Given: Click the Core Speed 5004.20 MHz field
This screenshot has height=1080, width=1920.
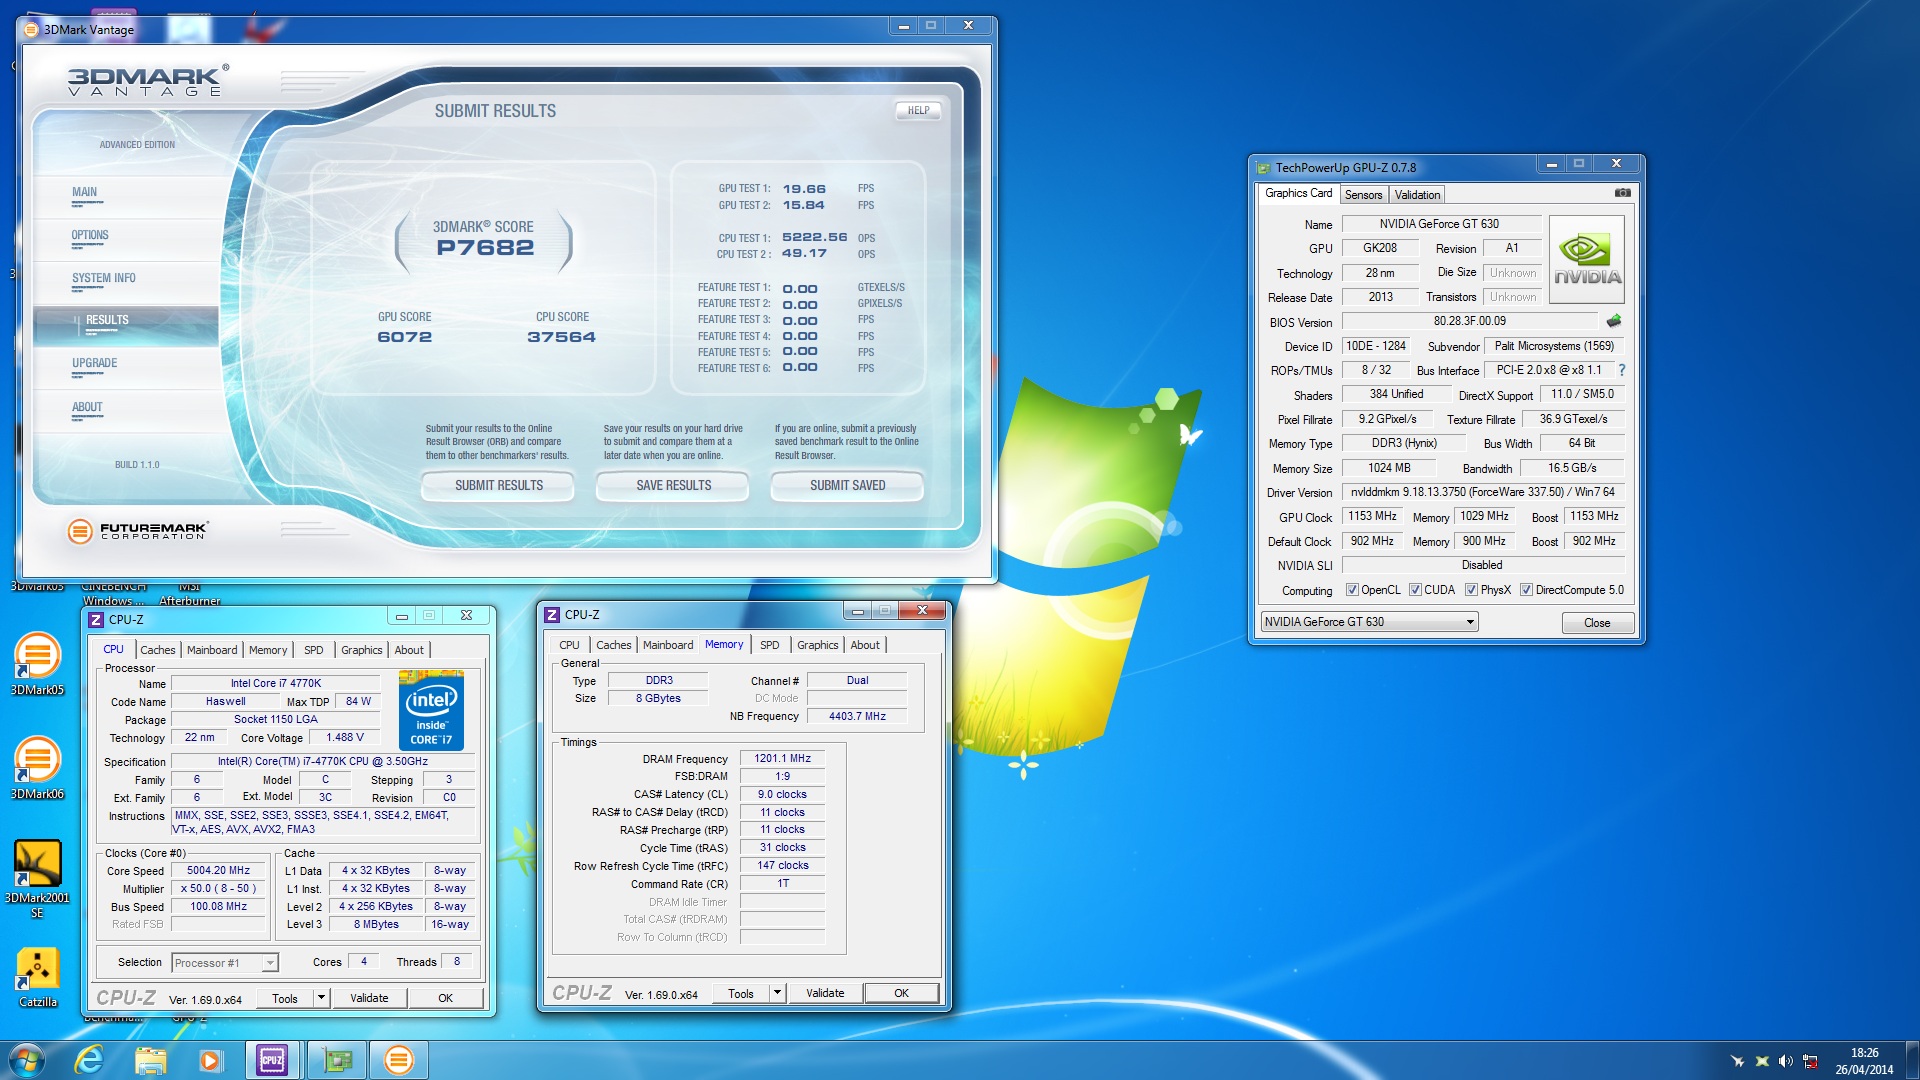Looking at the screenshot, I should point(218,871).
